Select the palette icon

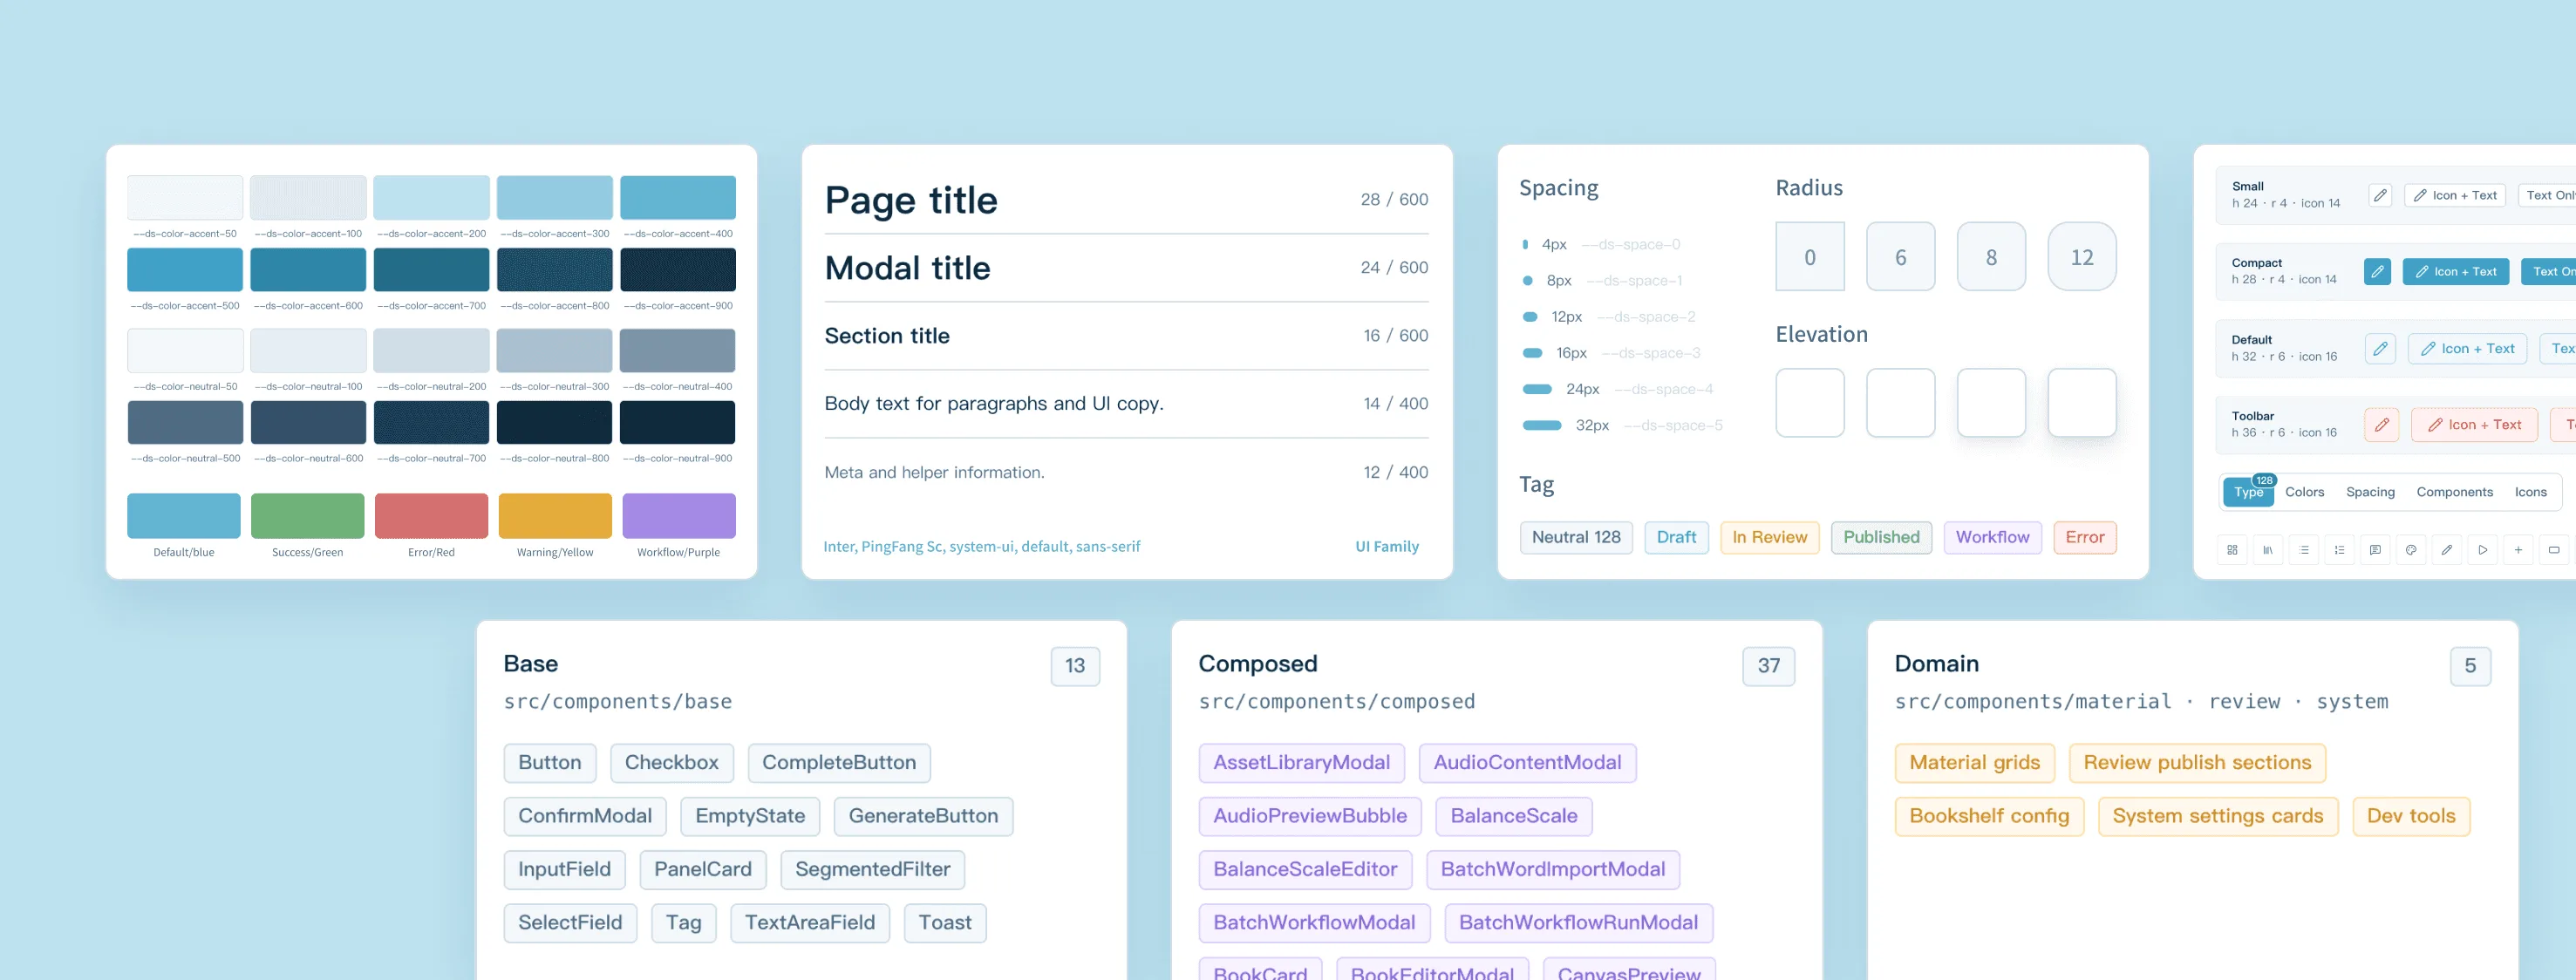click(2411, 549)
